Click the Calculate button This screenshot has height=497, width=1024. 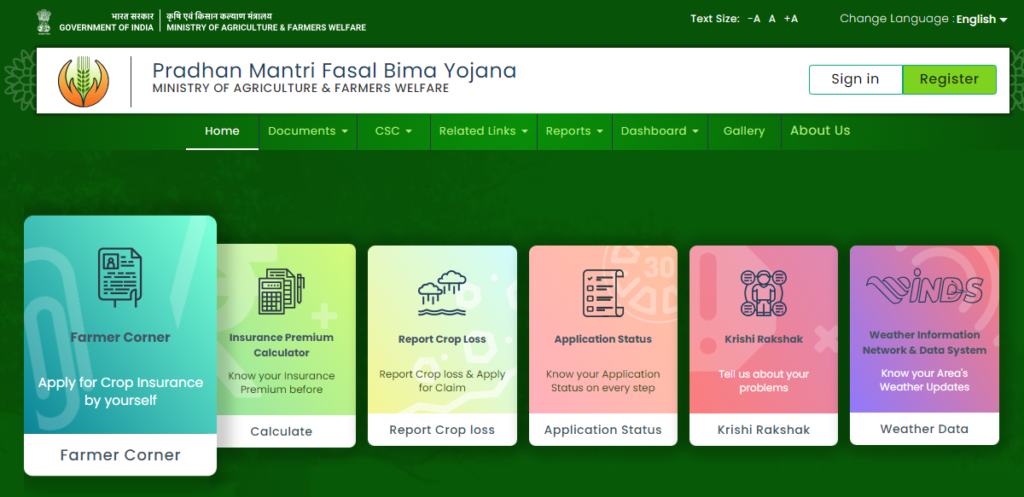click(281, 431)
